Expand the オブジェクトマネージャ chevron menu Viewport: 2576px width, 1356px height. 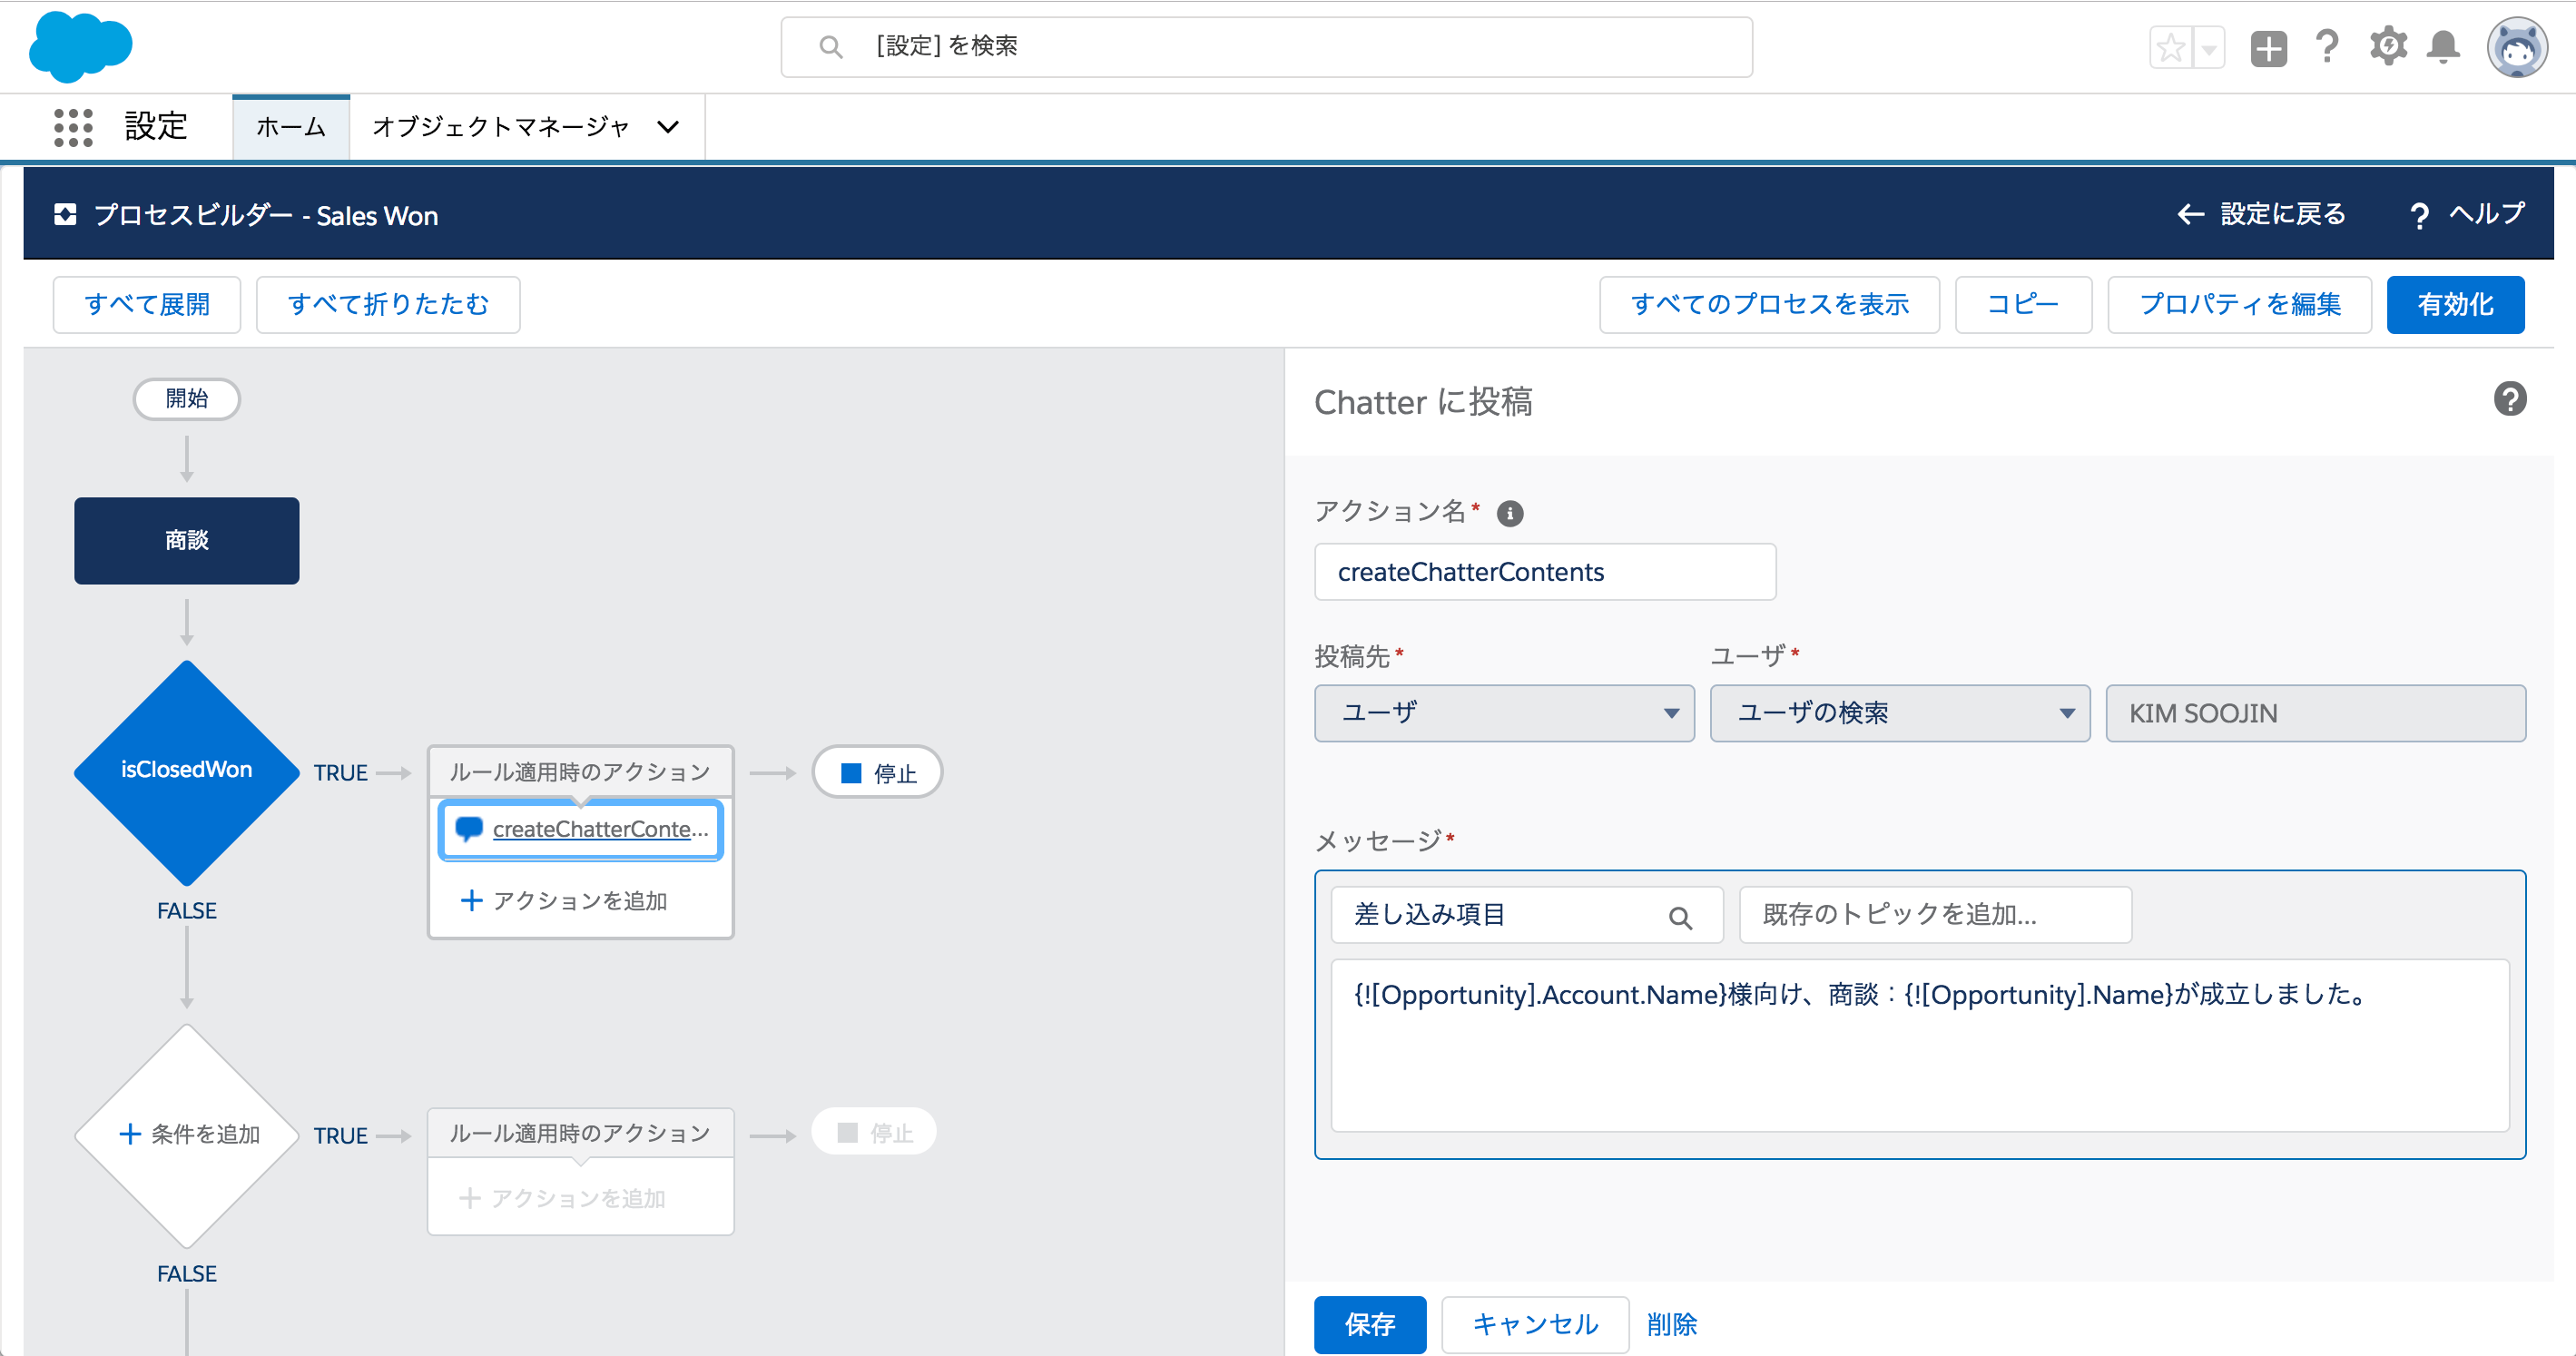(x=668, y=127)
